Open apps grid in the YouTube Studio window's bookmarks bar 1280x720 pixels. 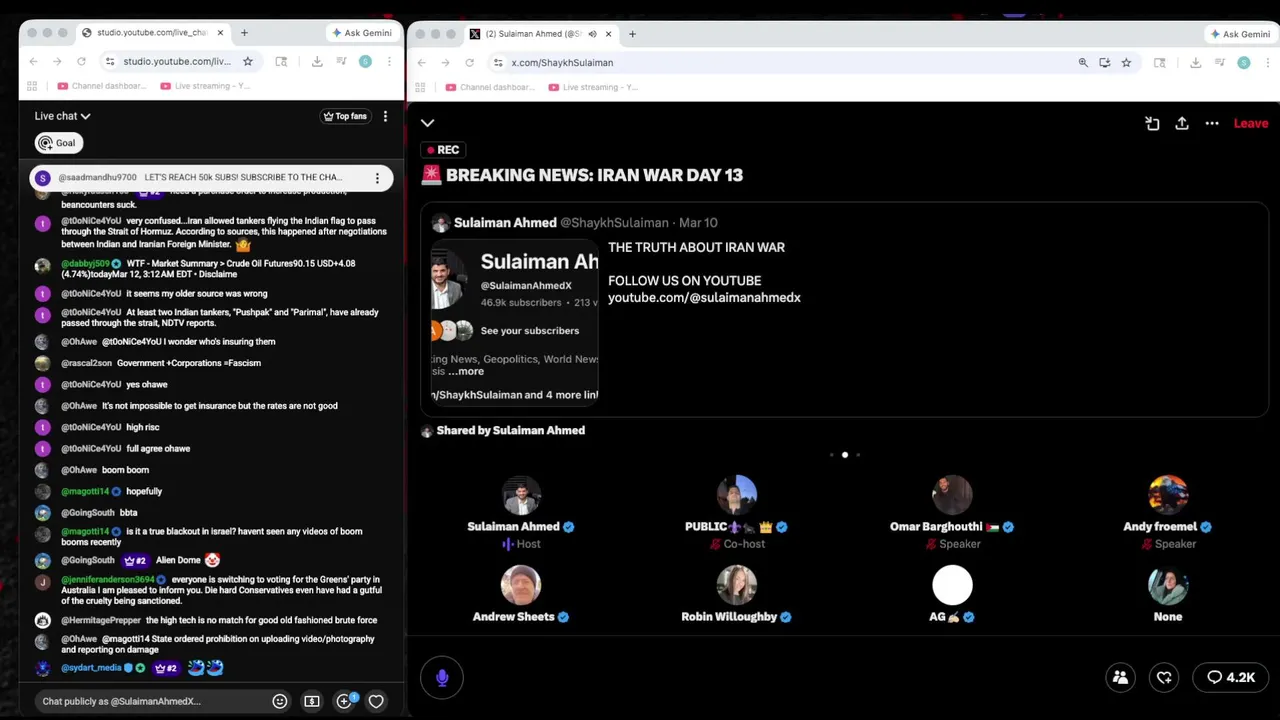[32, 86]
